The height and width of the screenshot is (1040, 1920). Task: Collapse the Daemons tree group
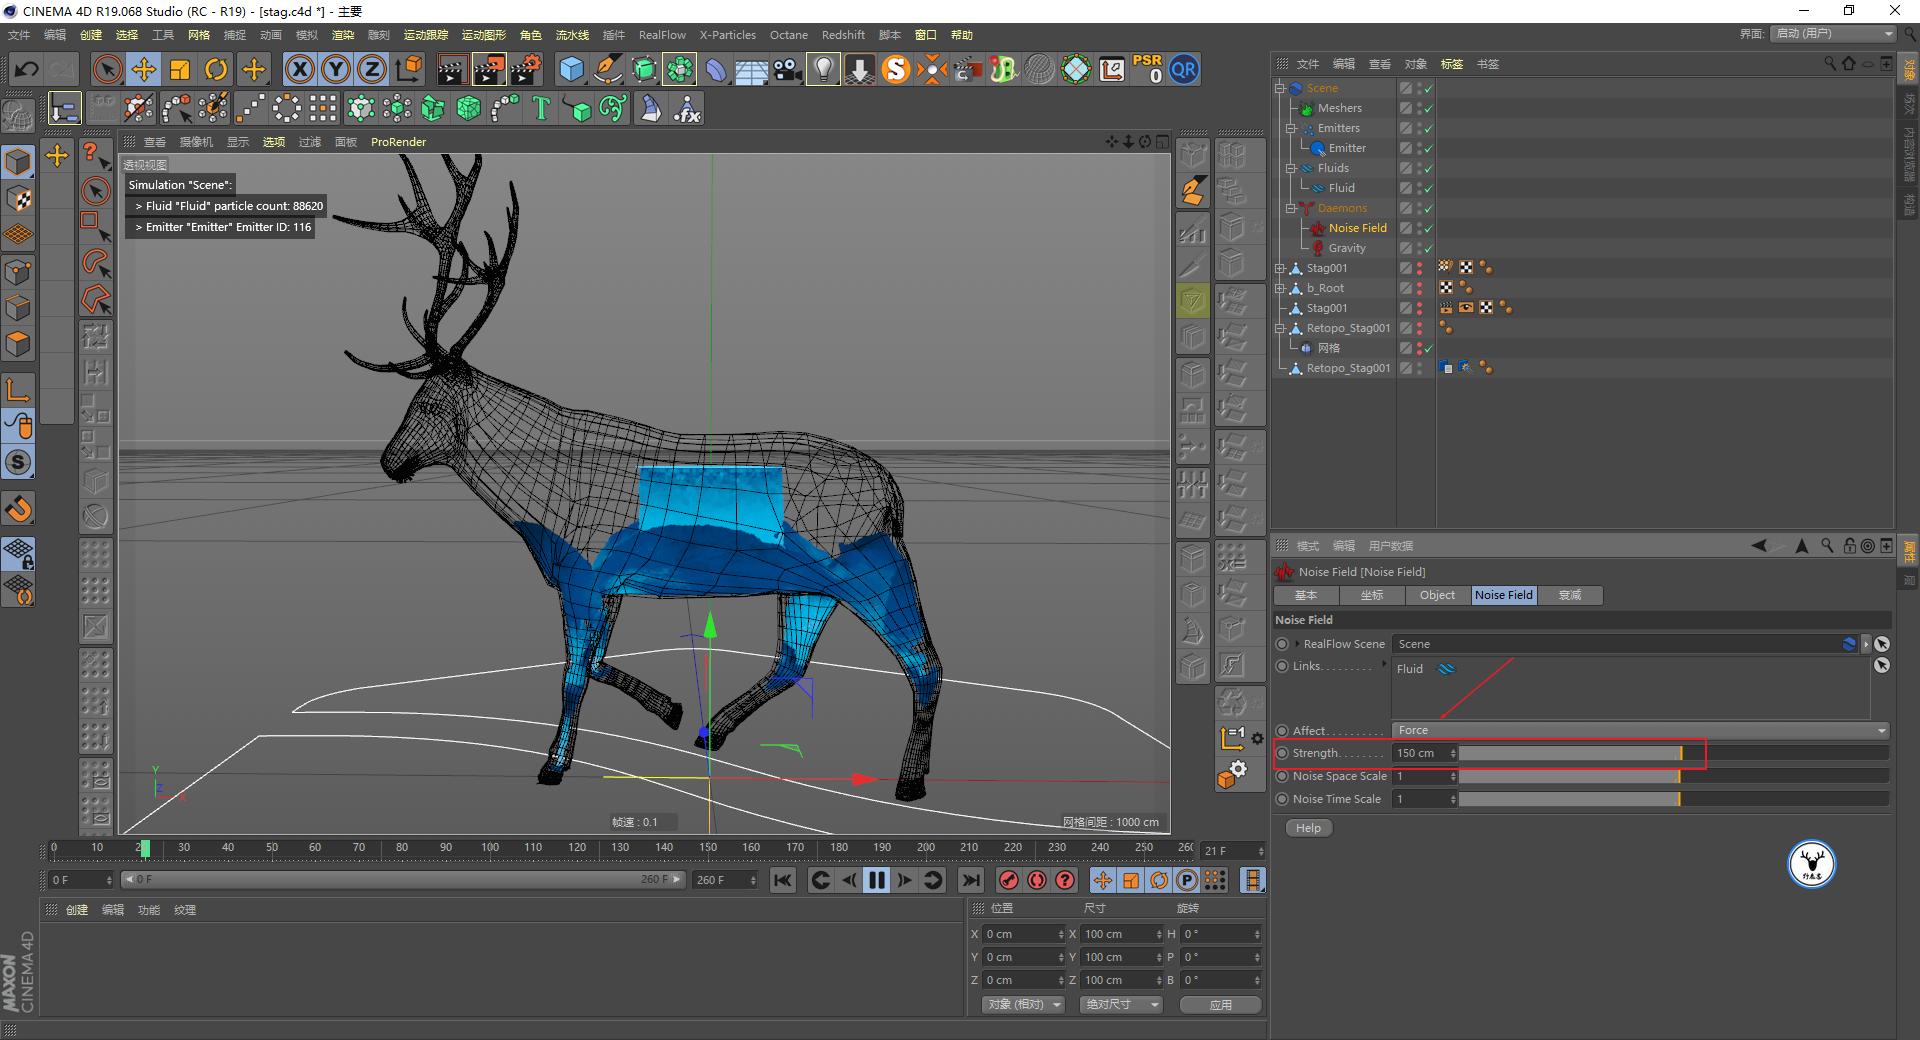point(1291,208)
